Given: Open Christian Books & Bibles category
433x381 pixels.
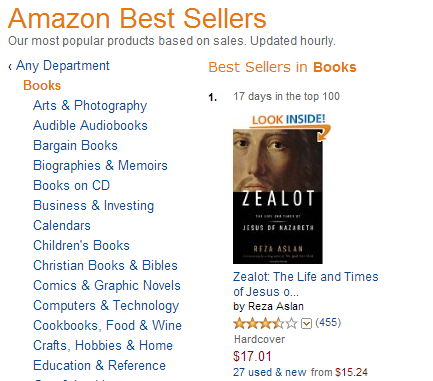Looking at the screenshot, I should click(105, 266).
